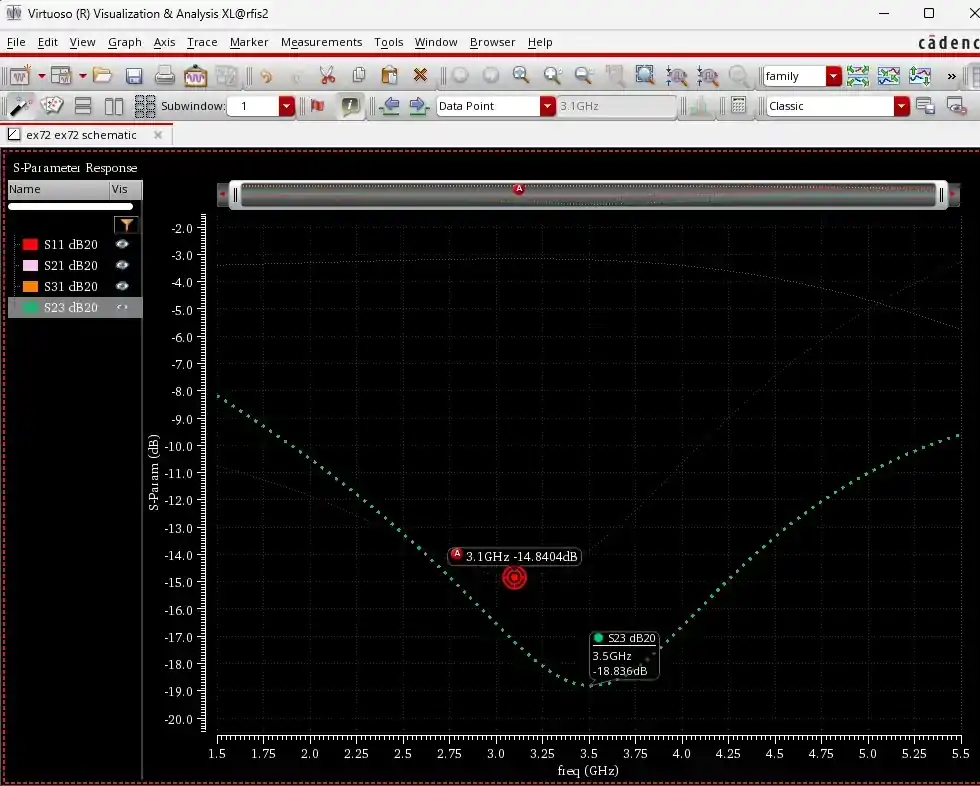Viewport: 980px width, 786px height.
Task: Open the Classic workspace dropdown
Action: [x=901, y=106]
